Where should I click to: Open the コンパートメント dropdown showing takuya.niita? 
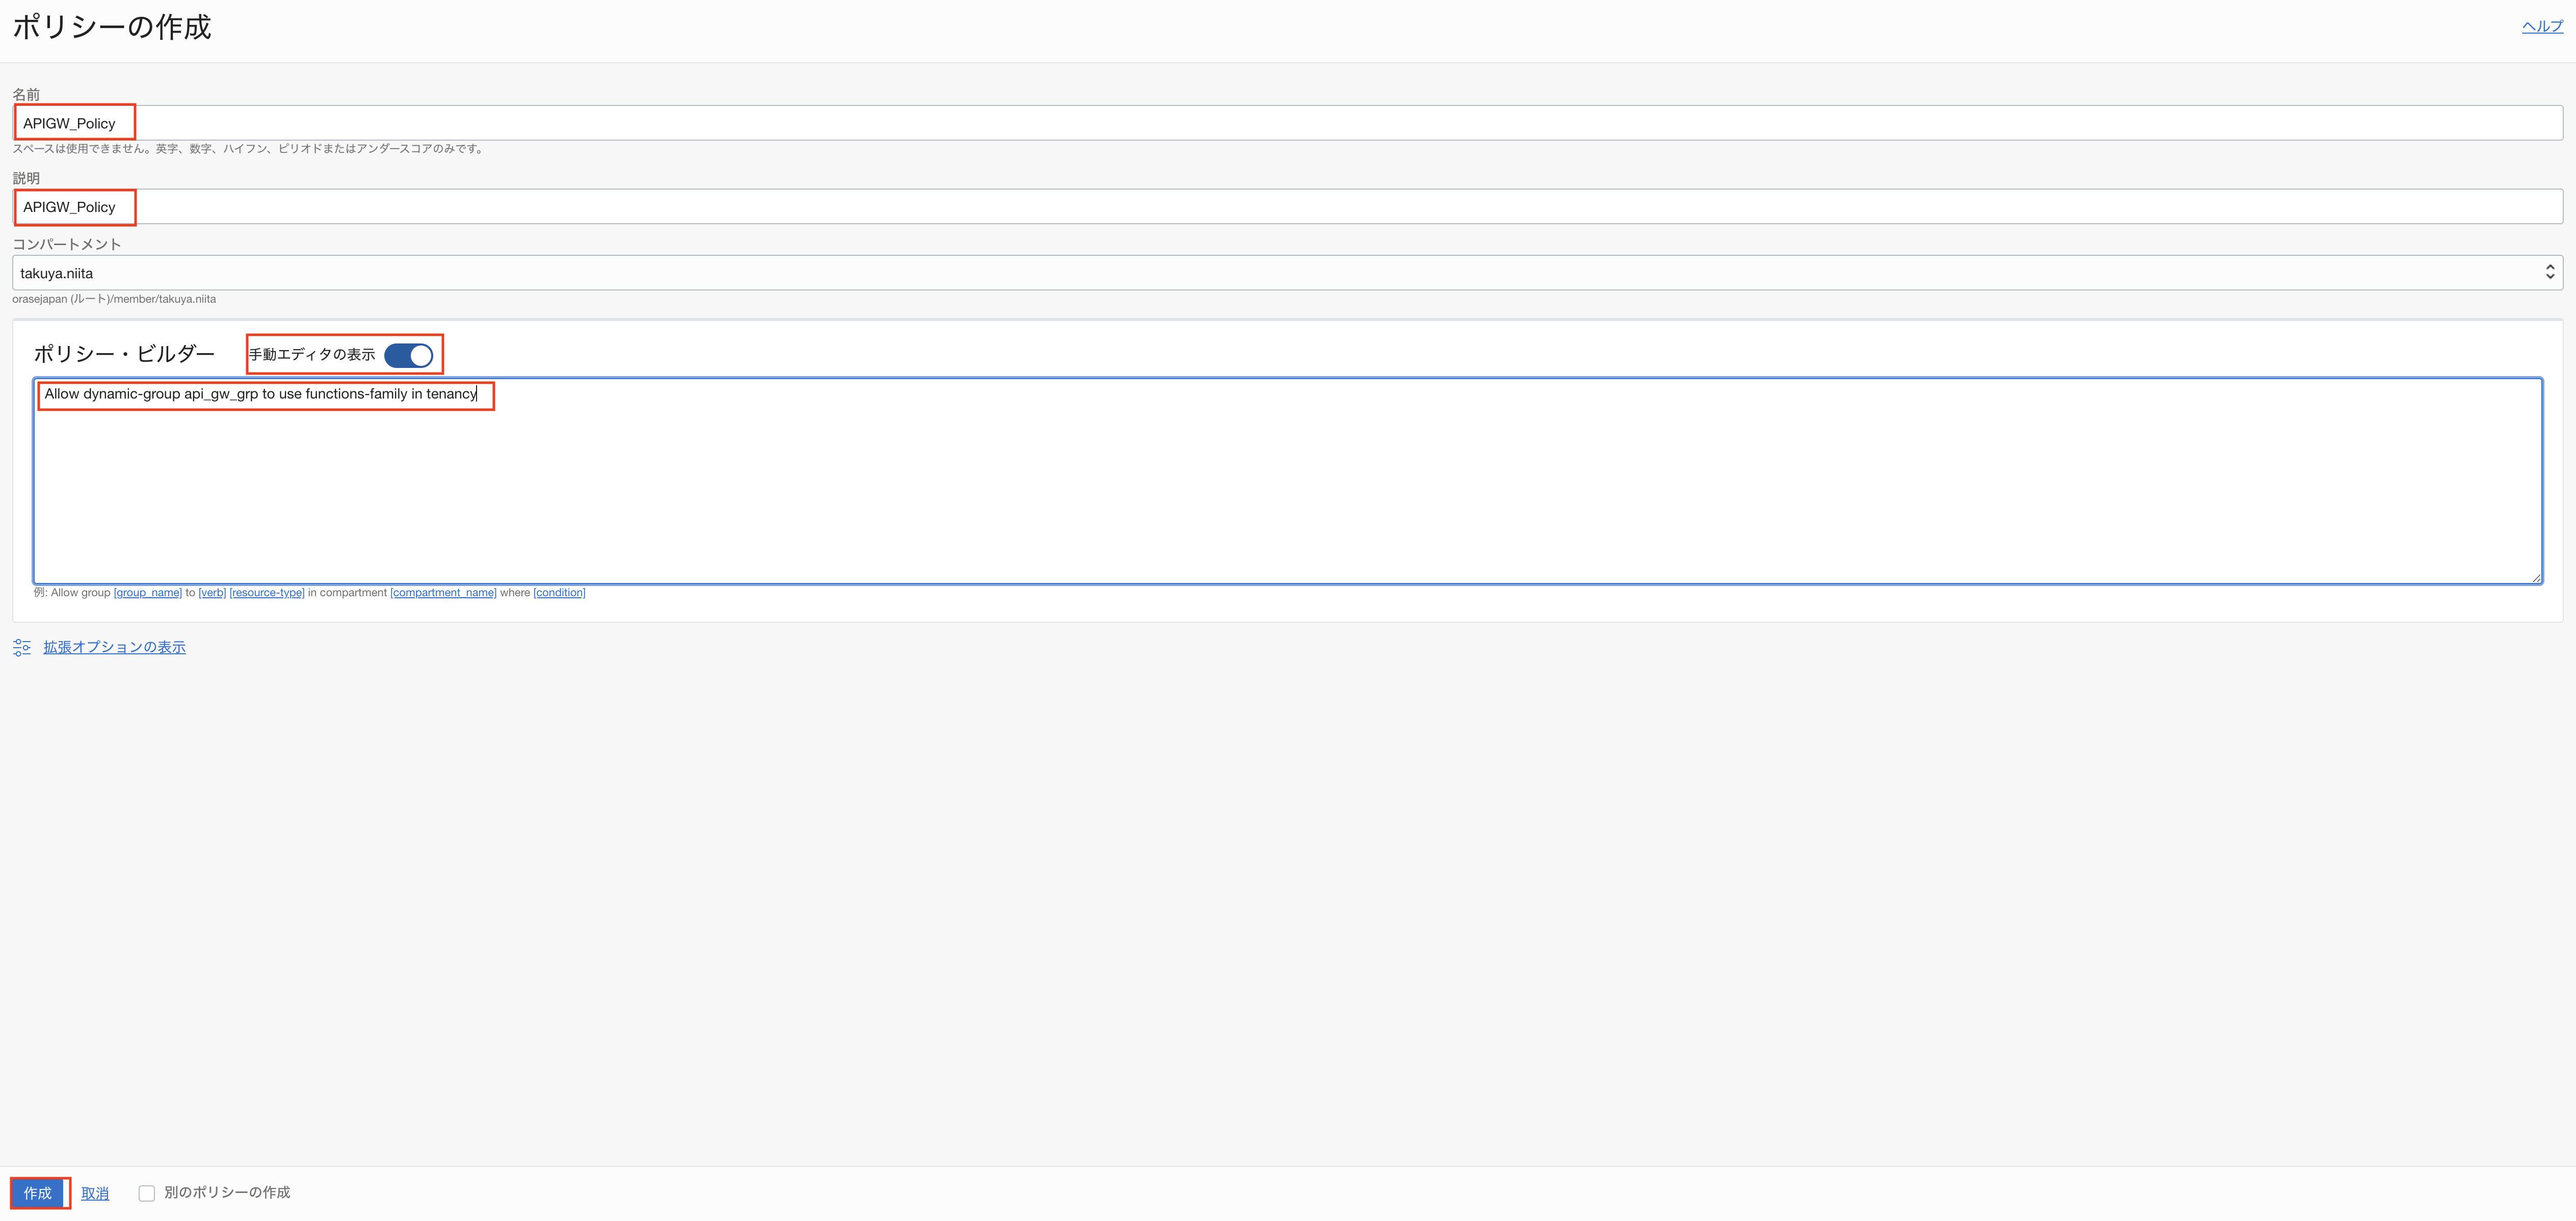pos(1280,273)
